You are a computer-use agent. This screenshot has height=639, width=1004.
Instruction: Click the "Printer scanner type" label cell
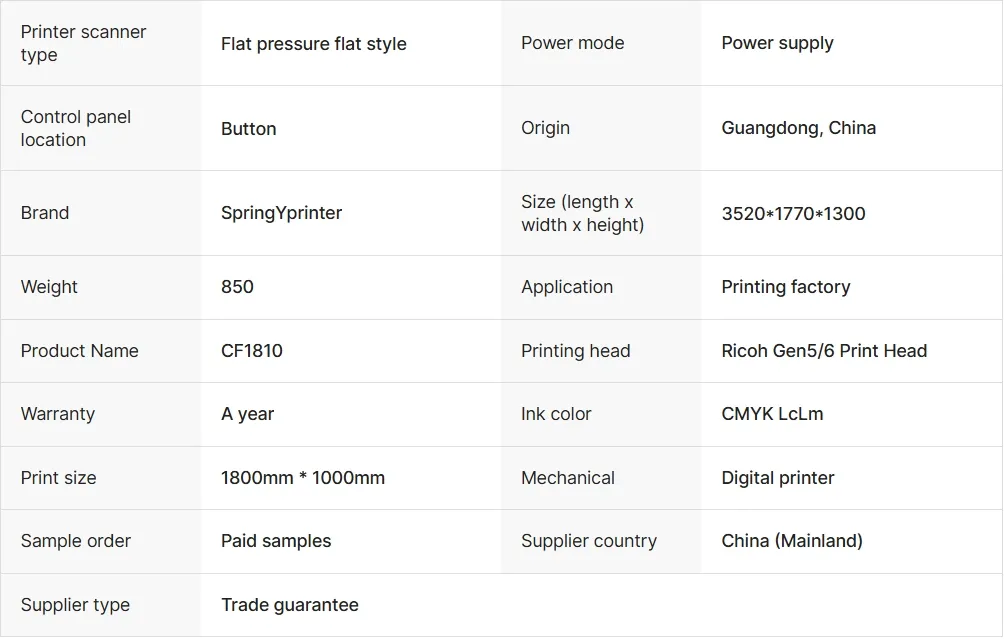(83, 43)
